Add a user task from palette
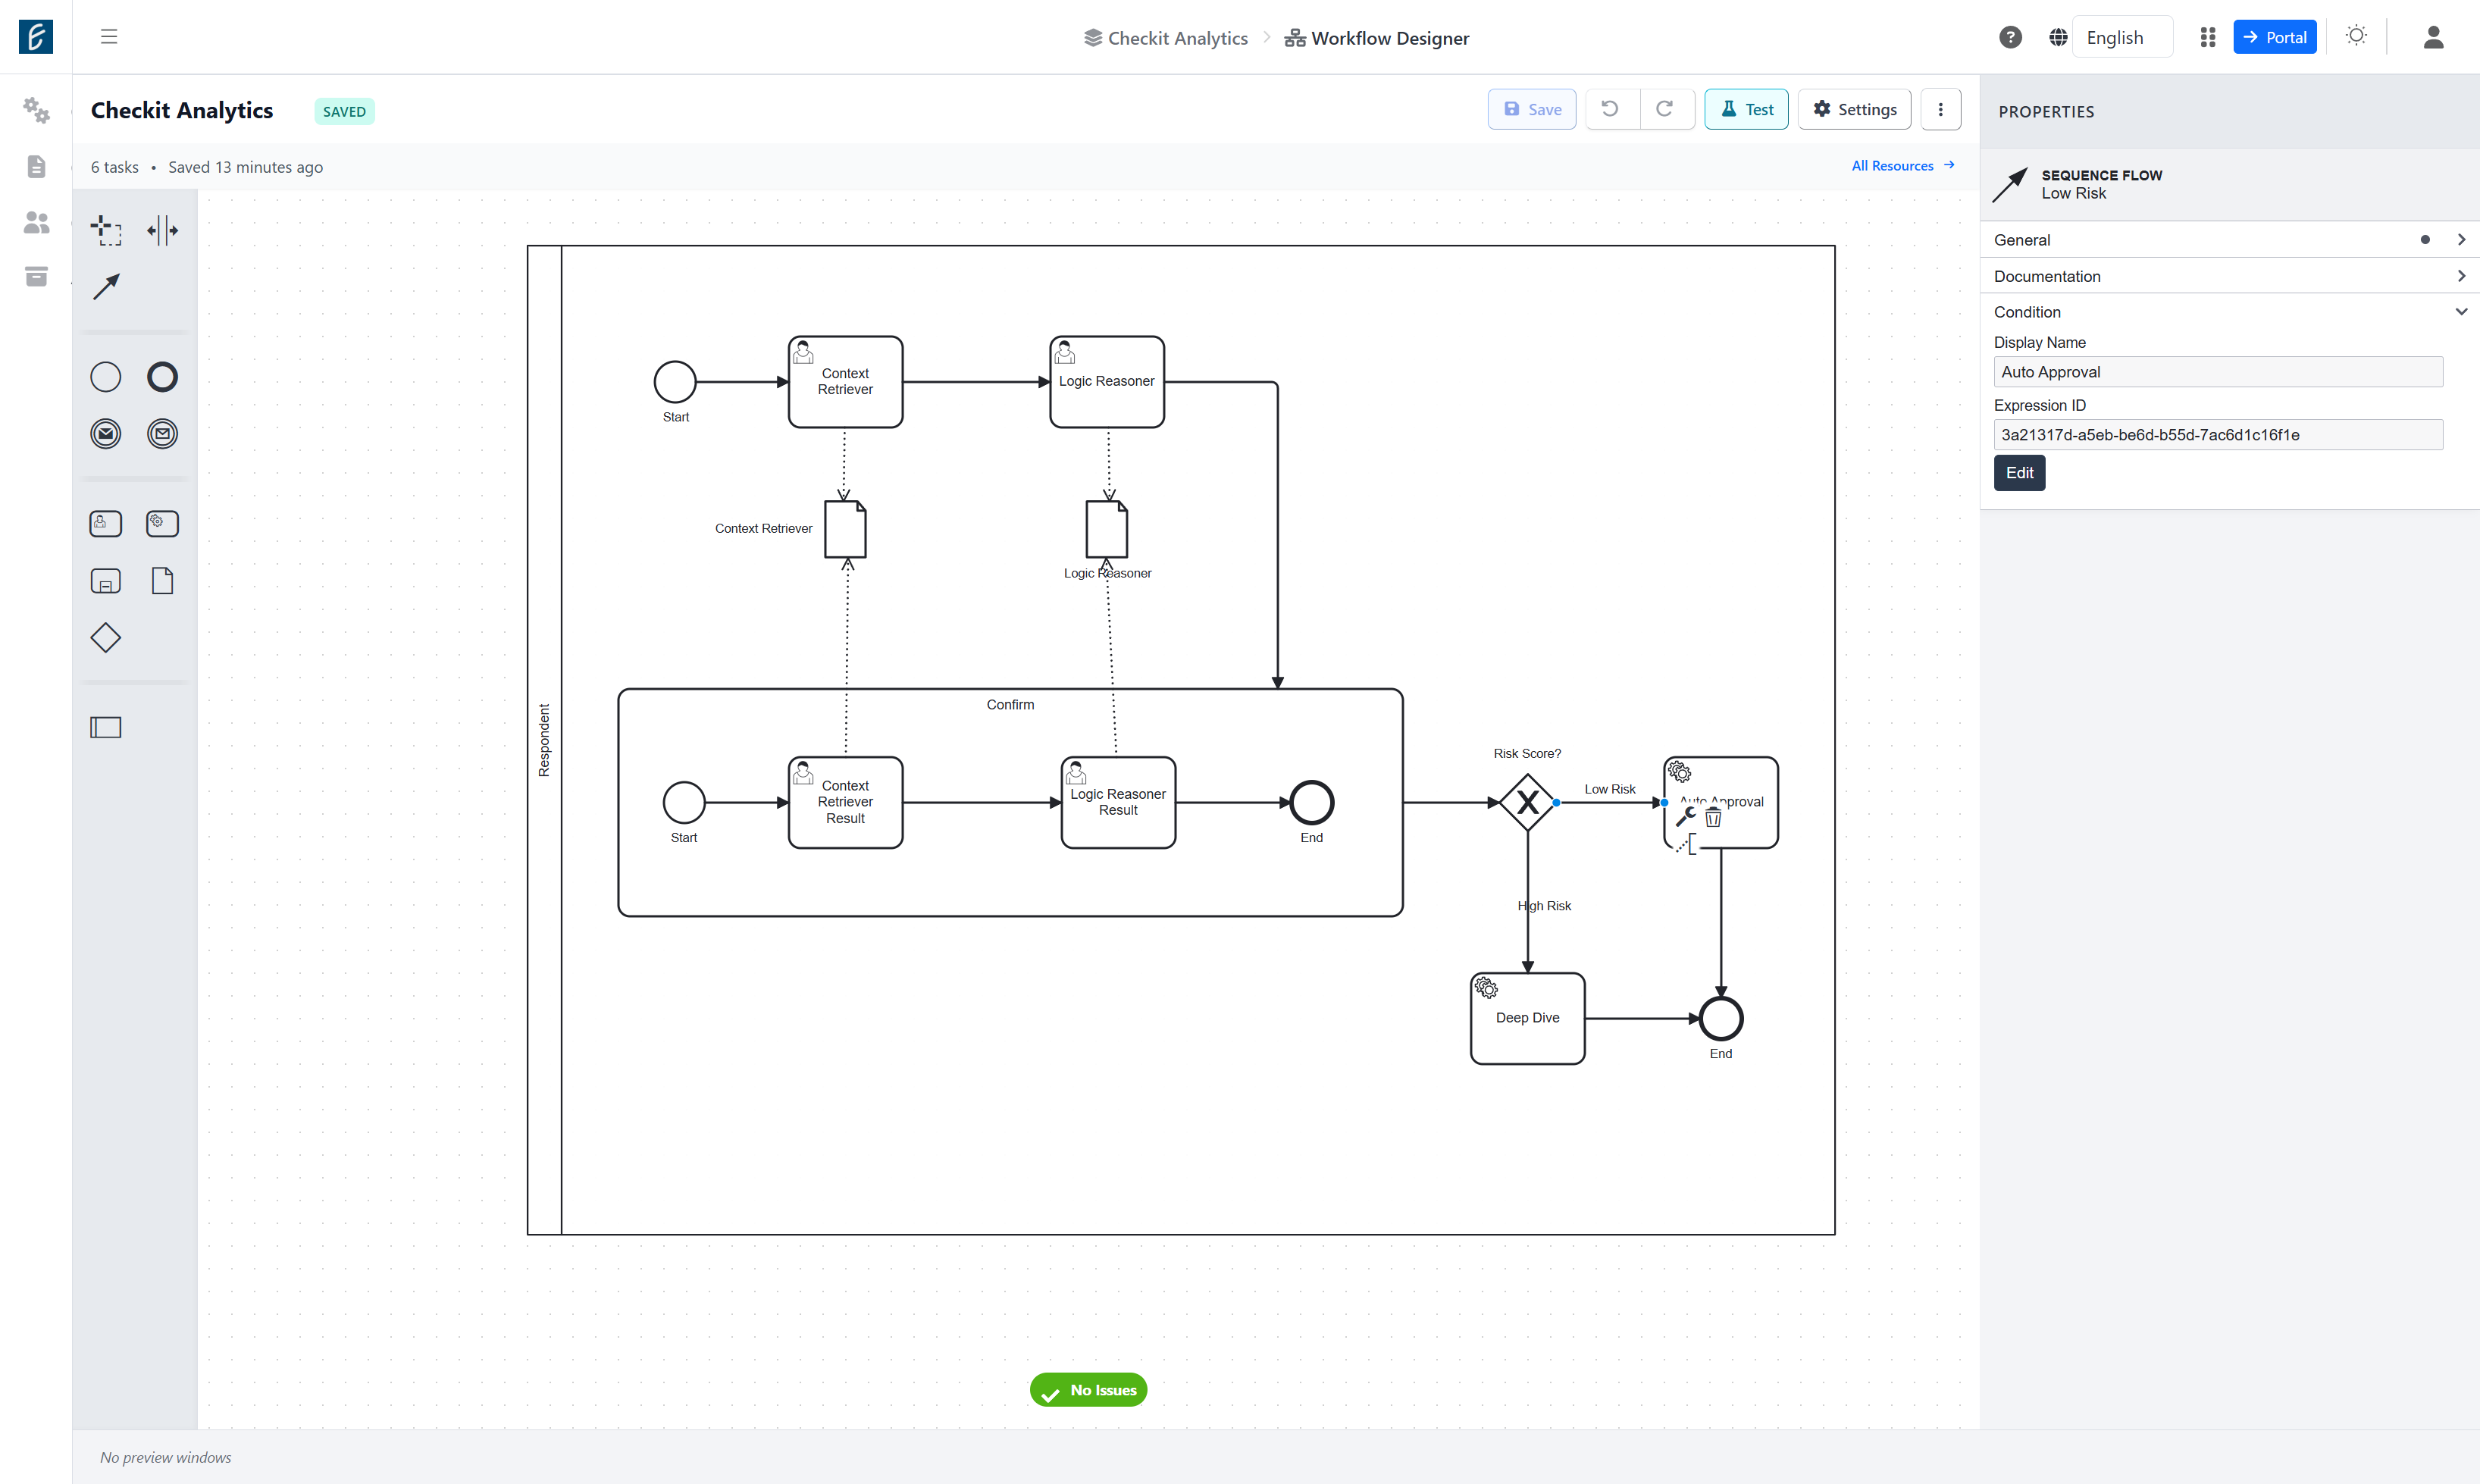Image resolution: width=2480 pixels, height=1484 pixels. 106,524
